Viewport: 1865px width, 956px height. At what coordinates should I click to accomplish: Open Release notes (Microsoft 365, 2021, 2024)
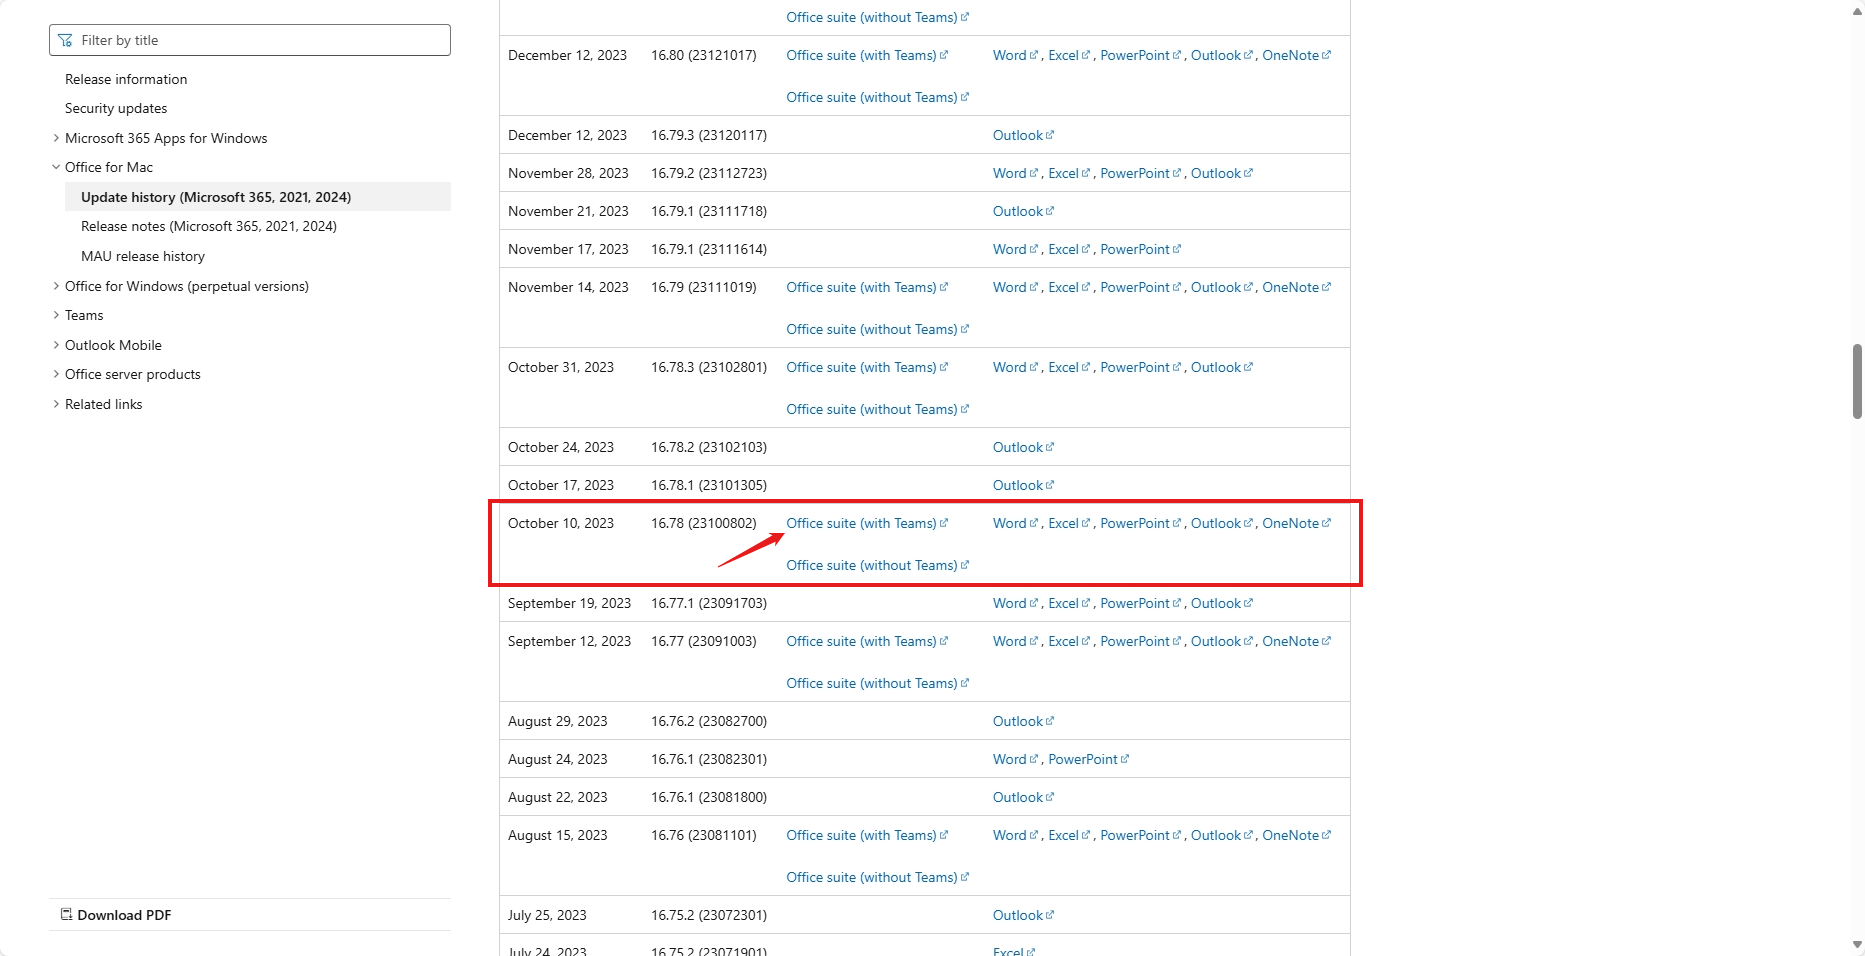pos(209,226)
